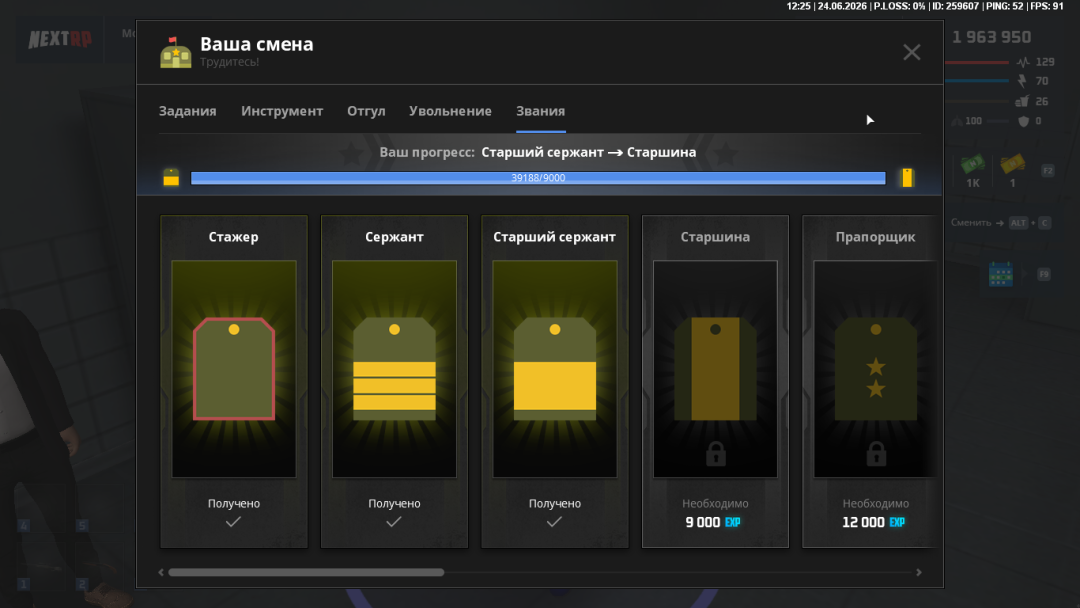
Task: Click the Трудитесь! subtitle
Action: coord(229,62)
